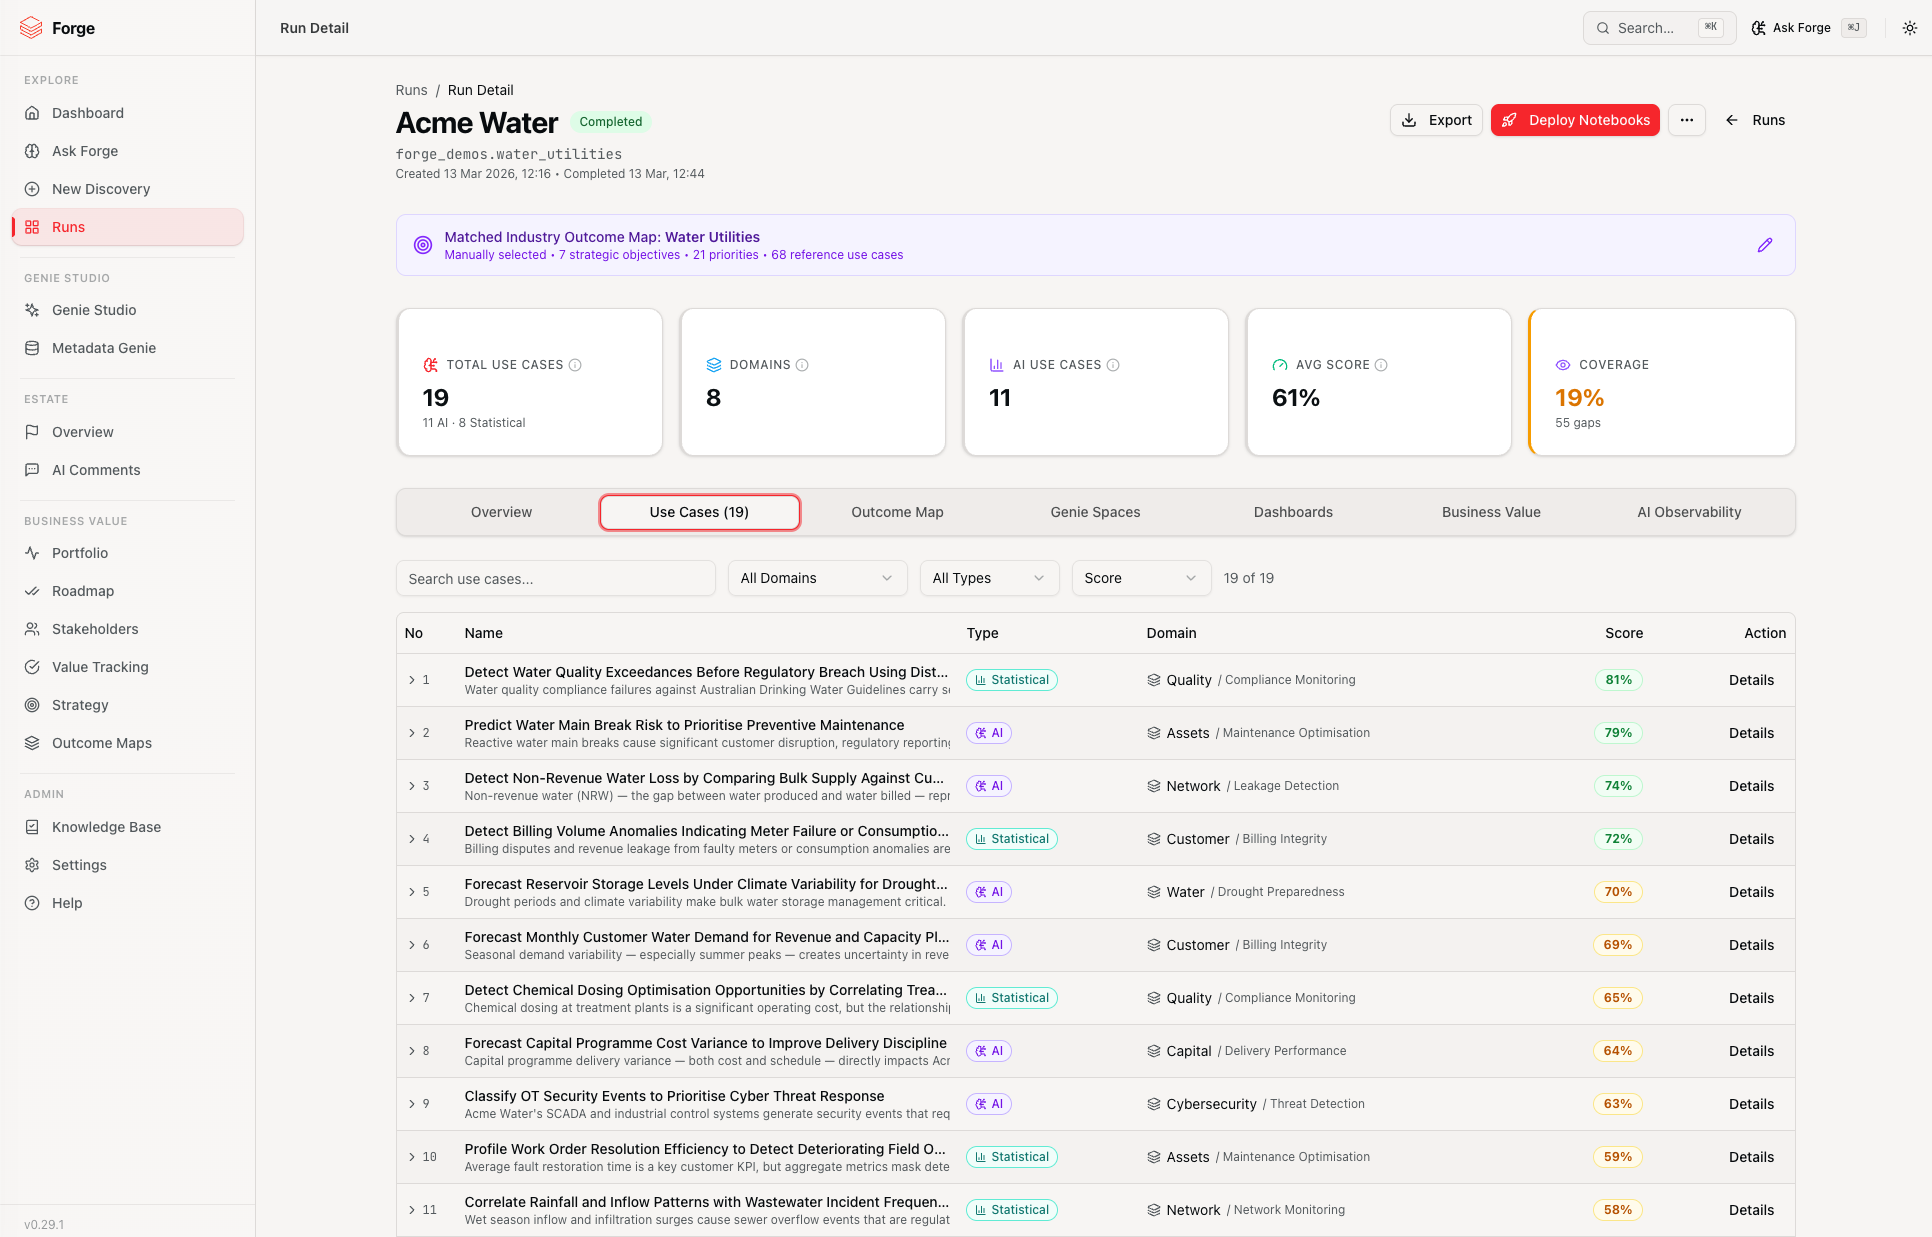Open Details for Predict Water Main Break Risk
This screenshot has height=1237, width=1932.
pos(1751,733)
